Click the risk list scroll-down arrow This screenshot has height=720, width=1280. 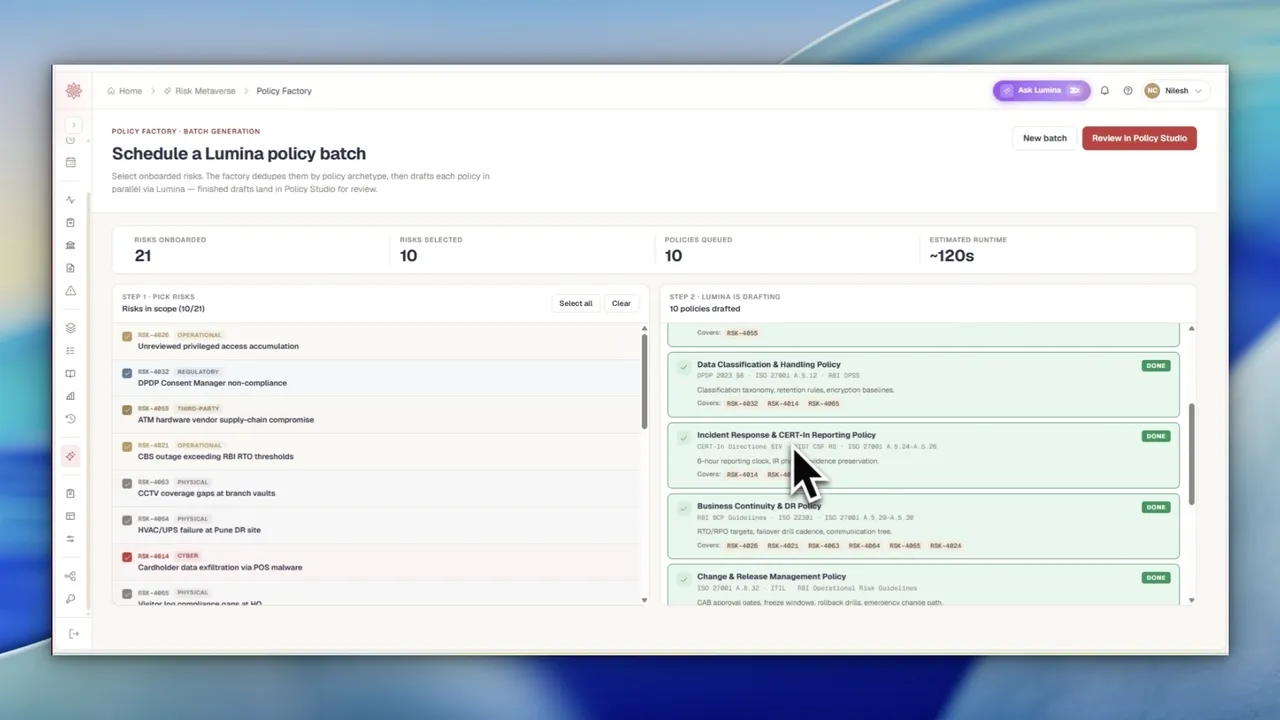(644, 600)
